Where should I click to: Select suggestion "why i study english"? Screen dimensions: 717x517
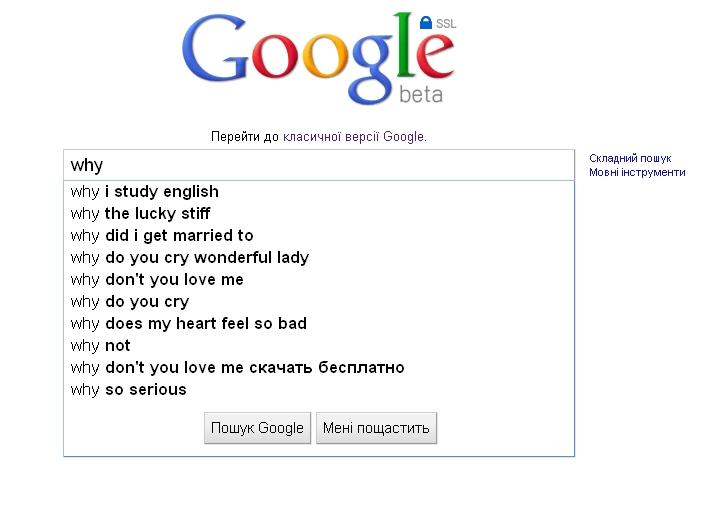coord(145,191)
